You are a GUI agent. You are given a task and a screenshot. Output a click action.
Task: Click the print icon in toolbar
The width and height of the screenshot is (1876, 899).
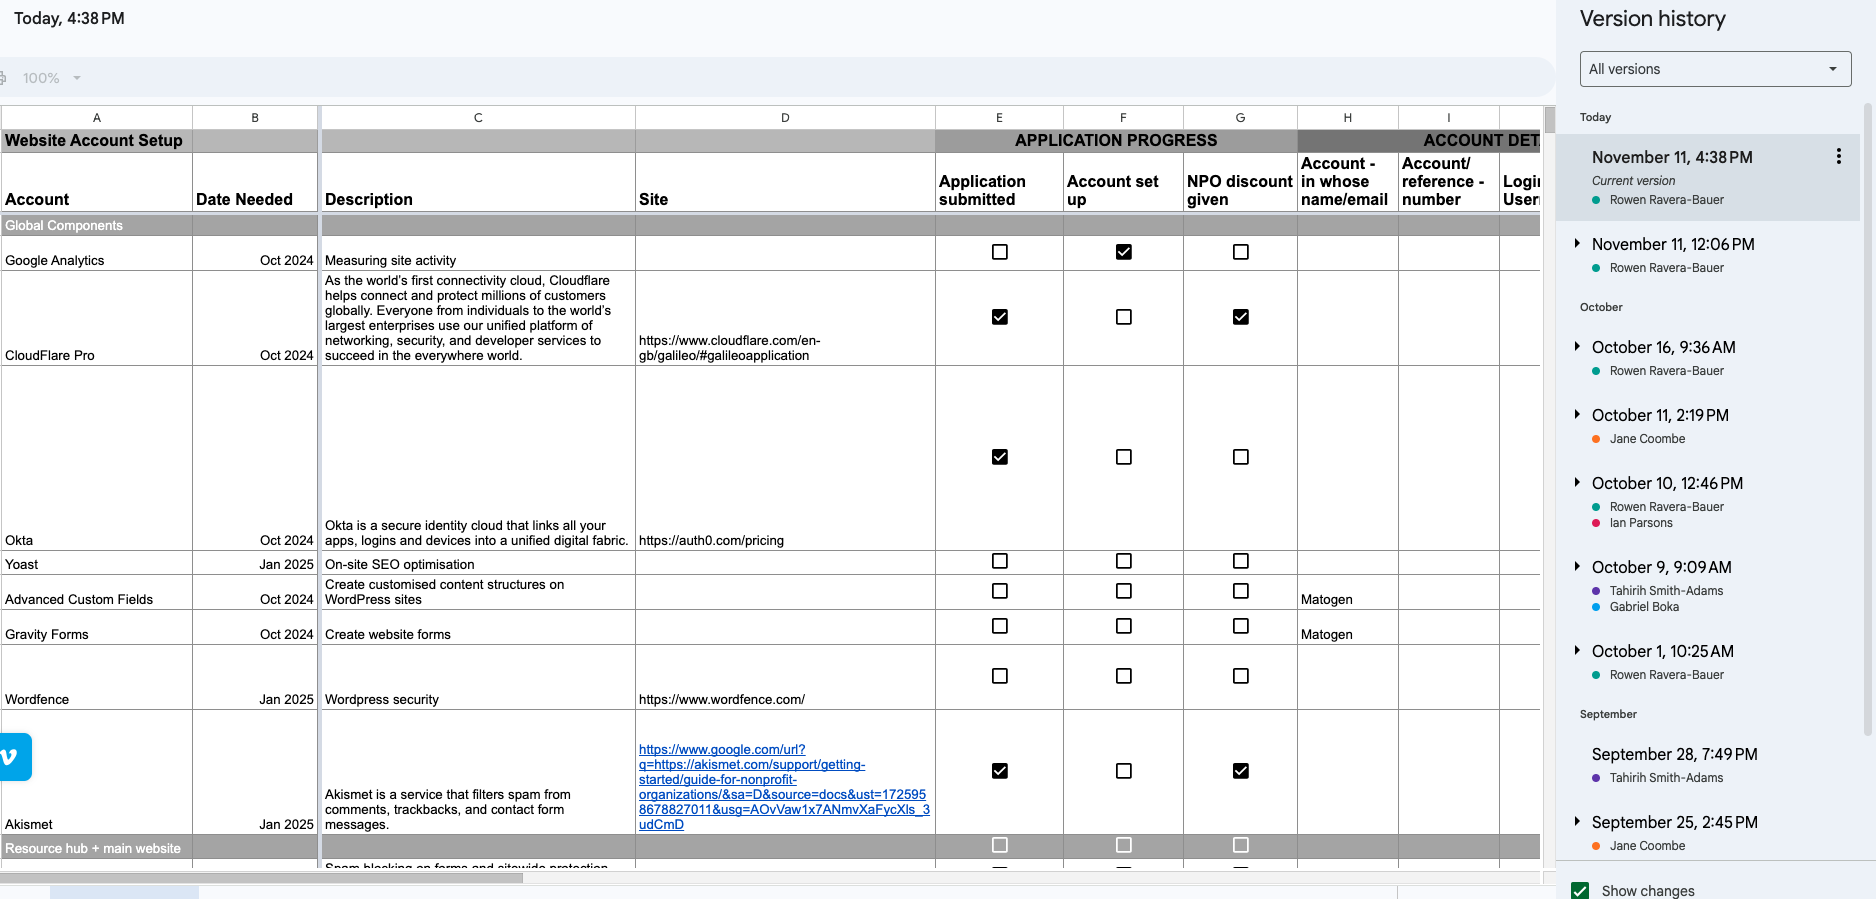3,78
